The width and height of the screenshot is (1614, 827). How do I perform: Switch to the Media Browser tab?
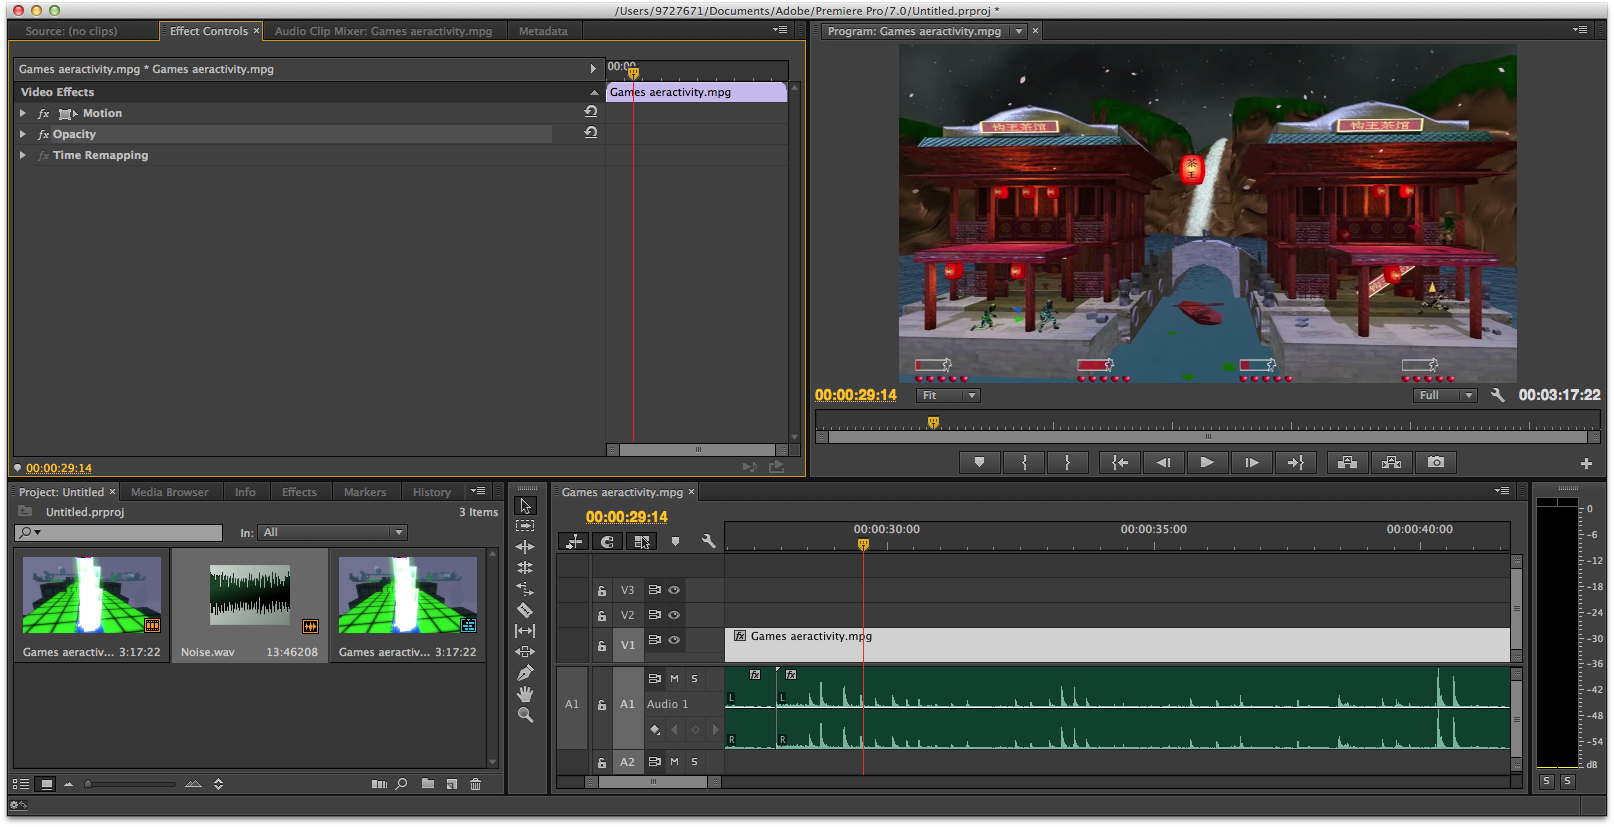pyautogui.click(x=170, y=492)
